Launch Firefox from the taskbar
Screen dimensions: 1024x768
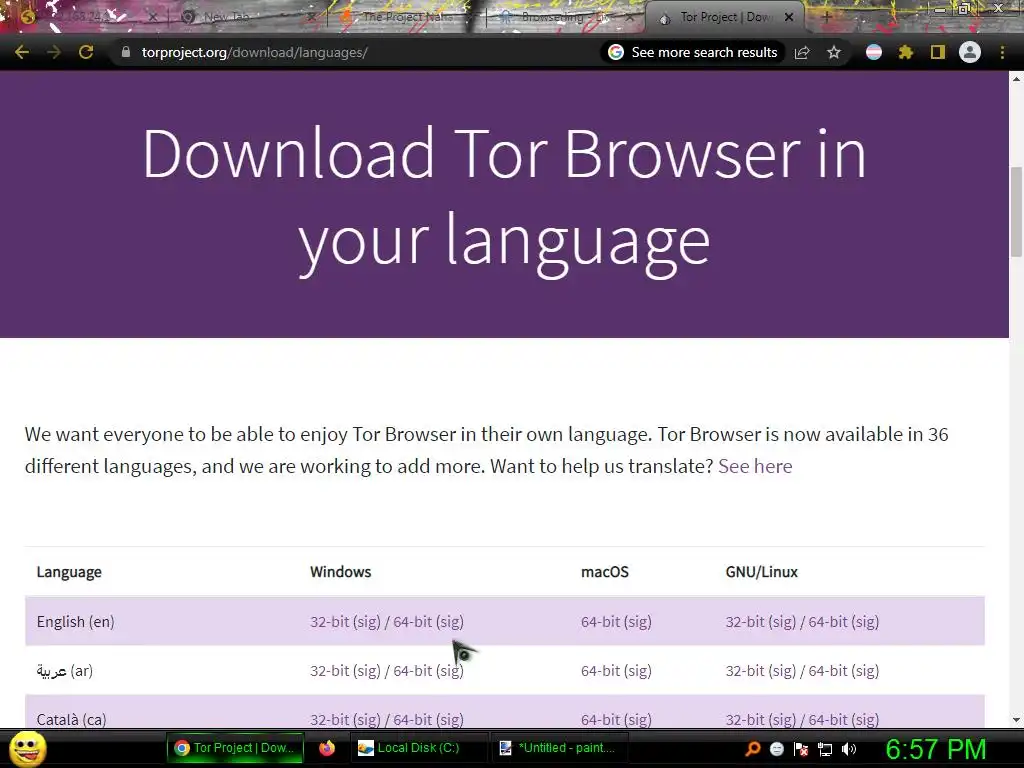pyautogui.click(x=327, y=748)
